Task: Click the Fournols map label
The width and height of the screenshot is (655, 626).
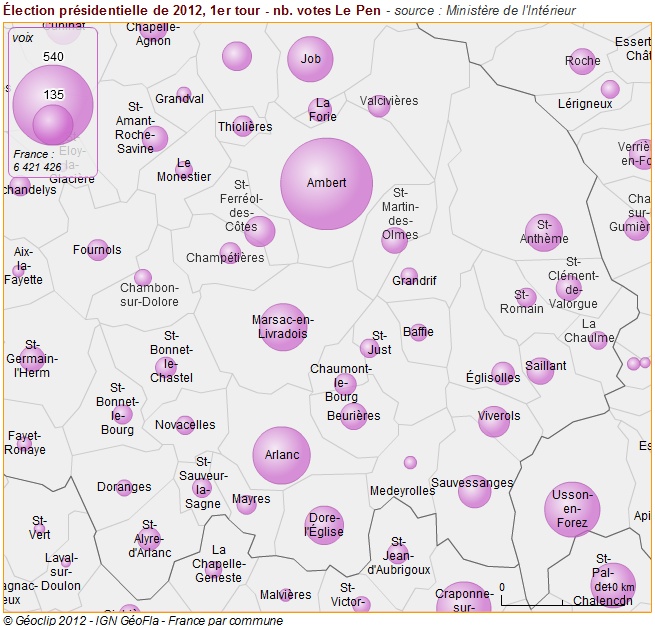Action: click(97, 250)
